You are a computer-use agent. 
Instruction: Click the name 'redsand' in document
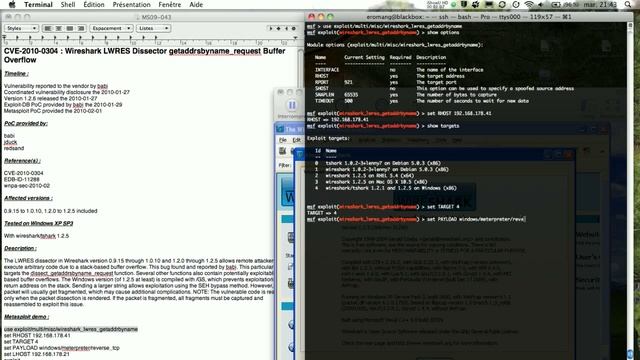click(14, 148)
